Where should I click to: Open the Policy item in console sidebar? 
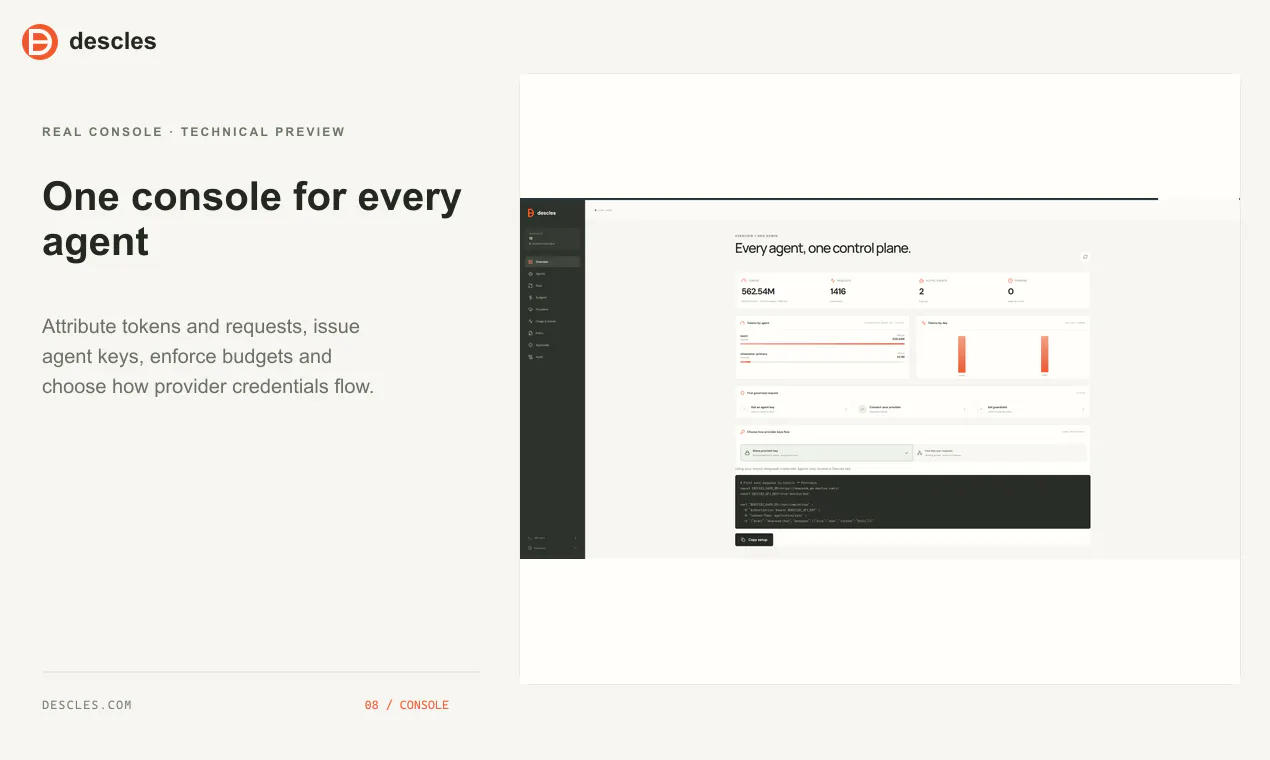[x=552, y=333]
